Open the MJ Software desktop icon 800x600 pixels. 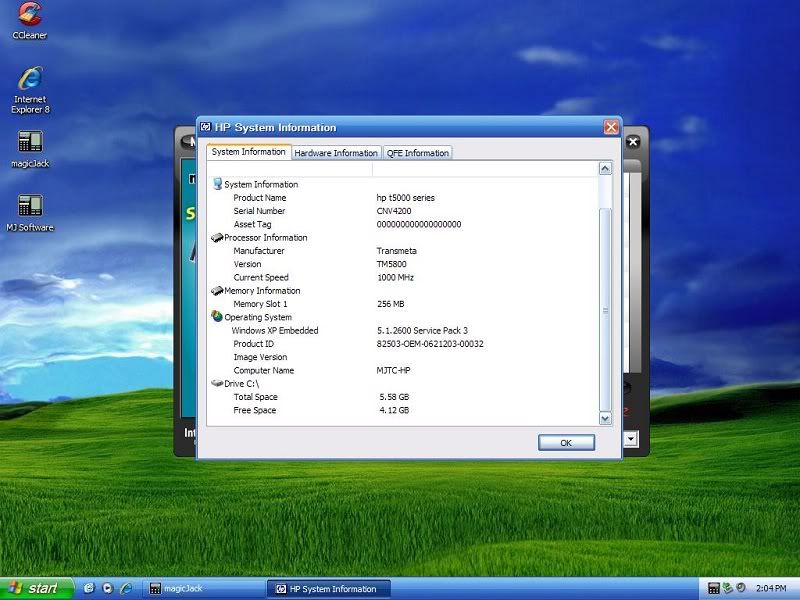coord(30,206)
